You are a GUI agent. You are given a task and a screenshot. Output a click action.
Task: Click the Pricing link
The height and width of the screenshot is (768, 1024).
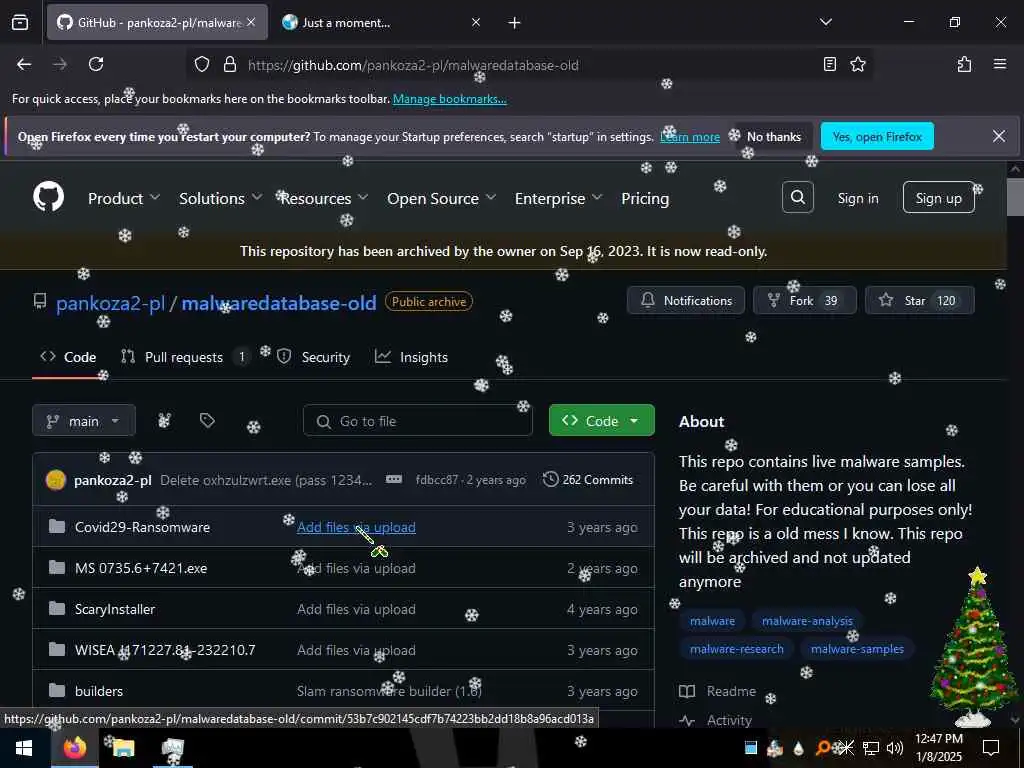pos(645,199)
